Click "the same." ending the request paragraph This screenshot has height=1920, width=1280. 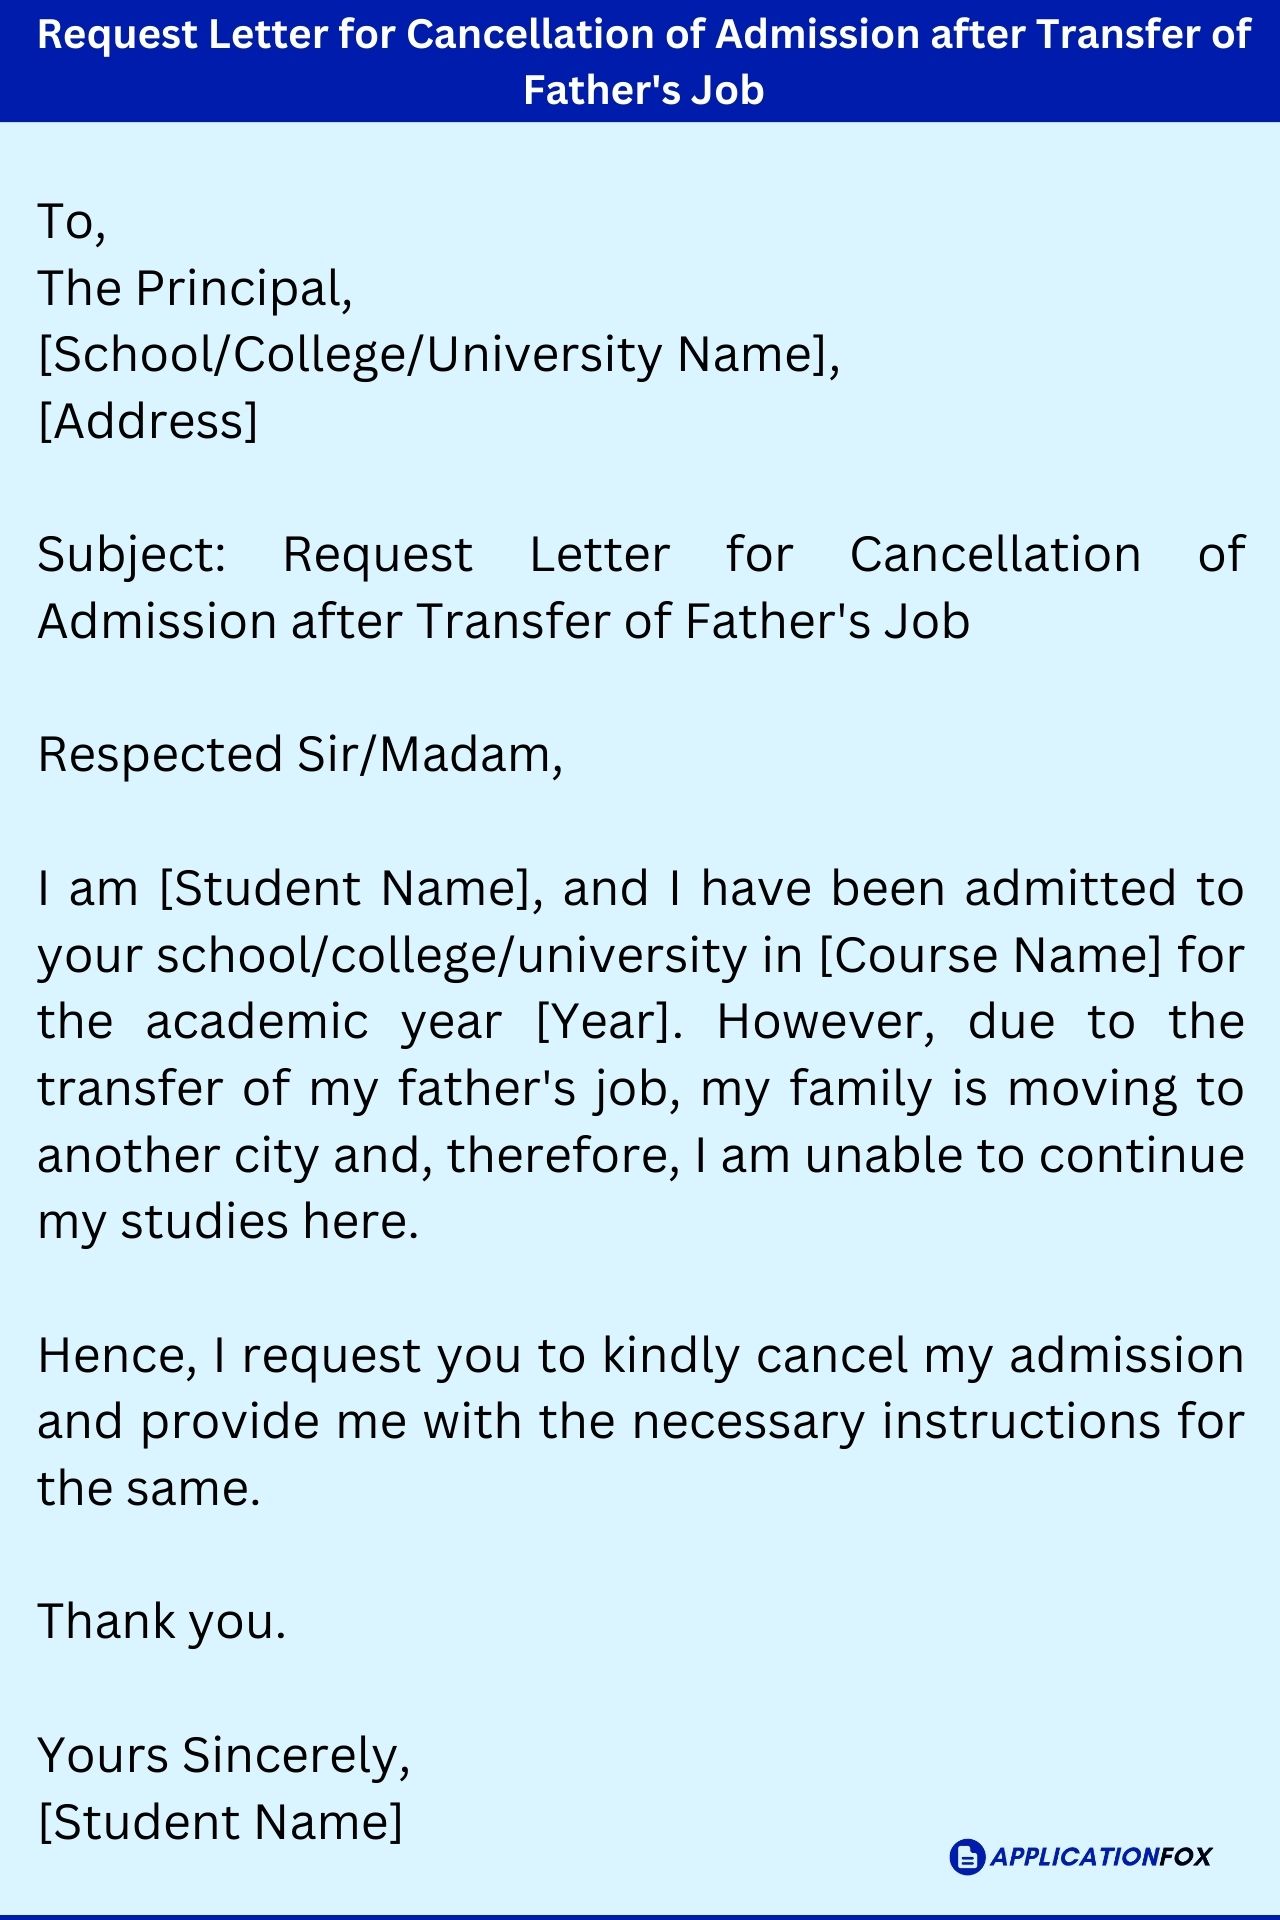[x=149, y=1489]
